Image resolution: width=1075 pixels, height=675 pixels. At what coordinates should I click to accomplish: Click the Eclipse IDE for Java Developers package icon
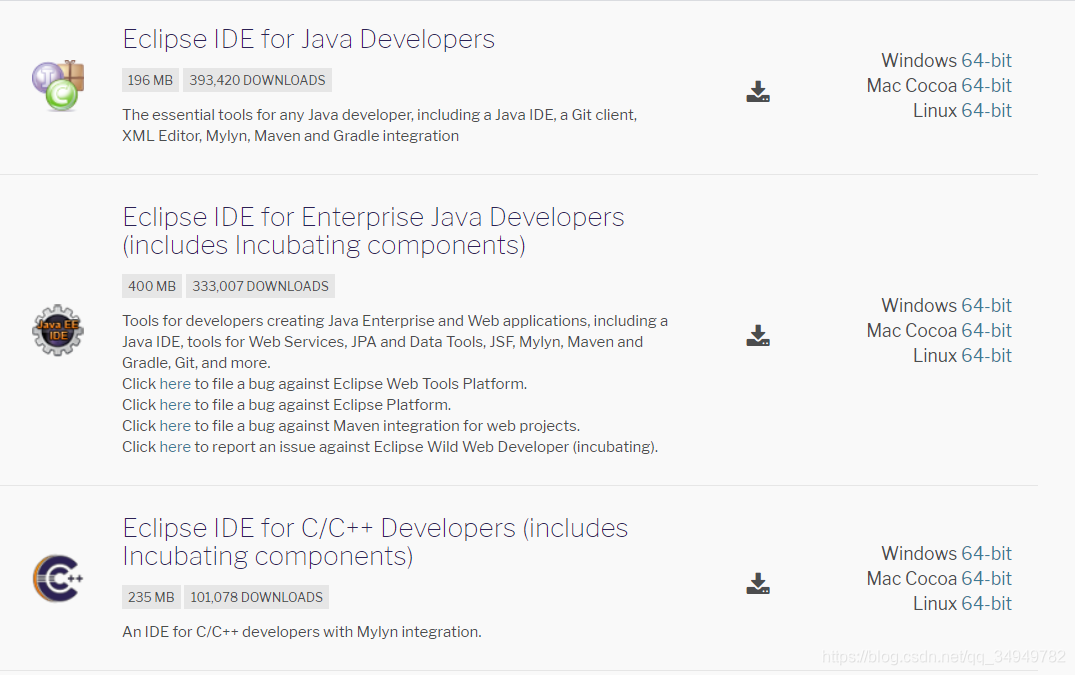57,85
